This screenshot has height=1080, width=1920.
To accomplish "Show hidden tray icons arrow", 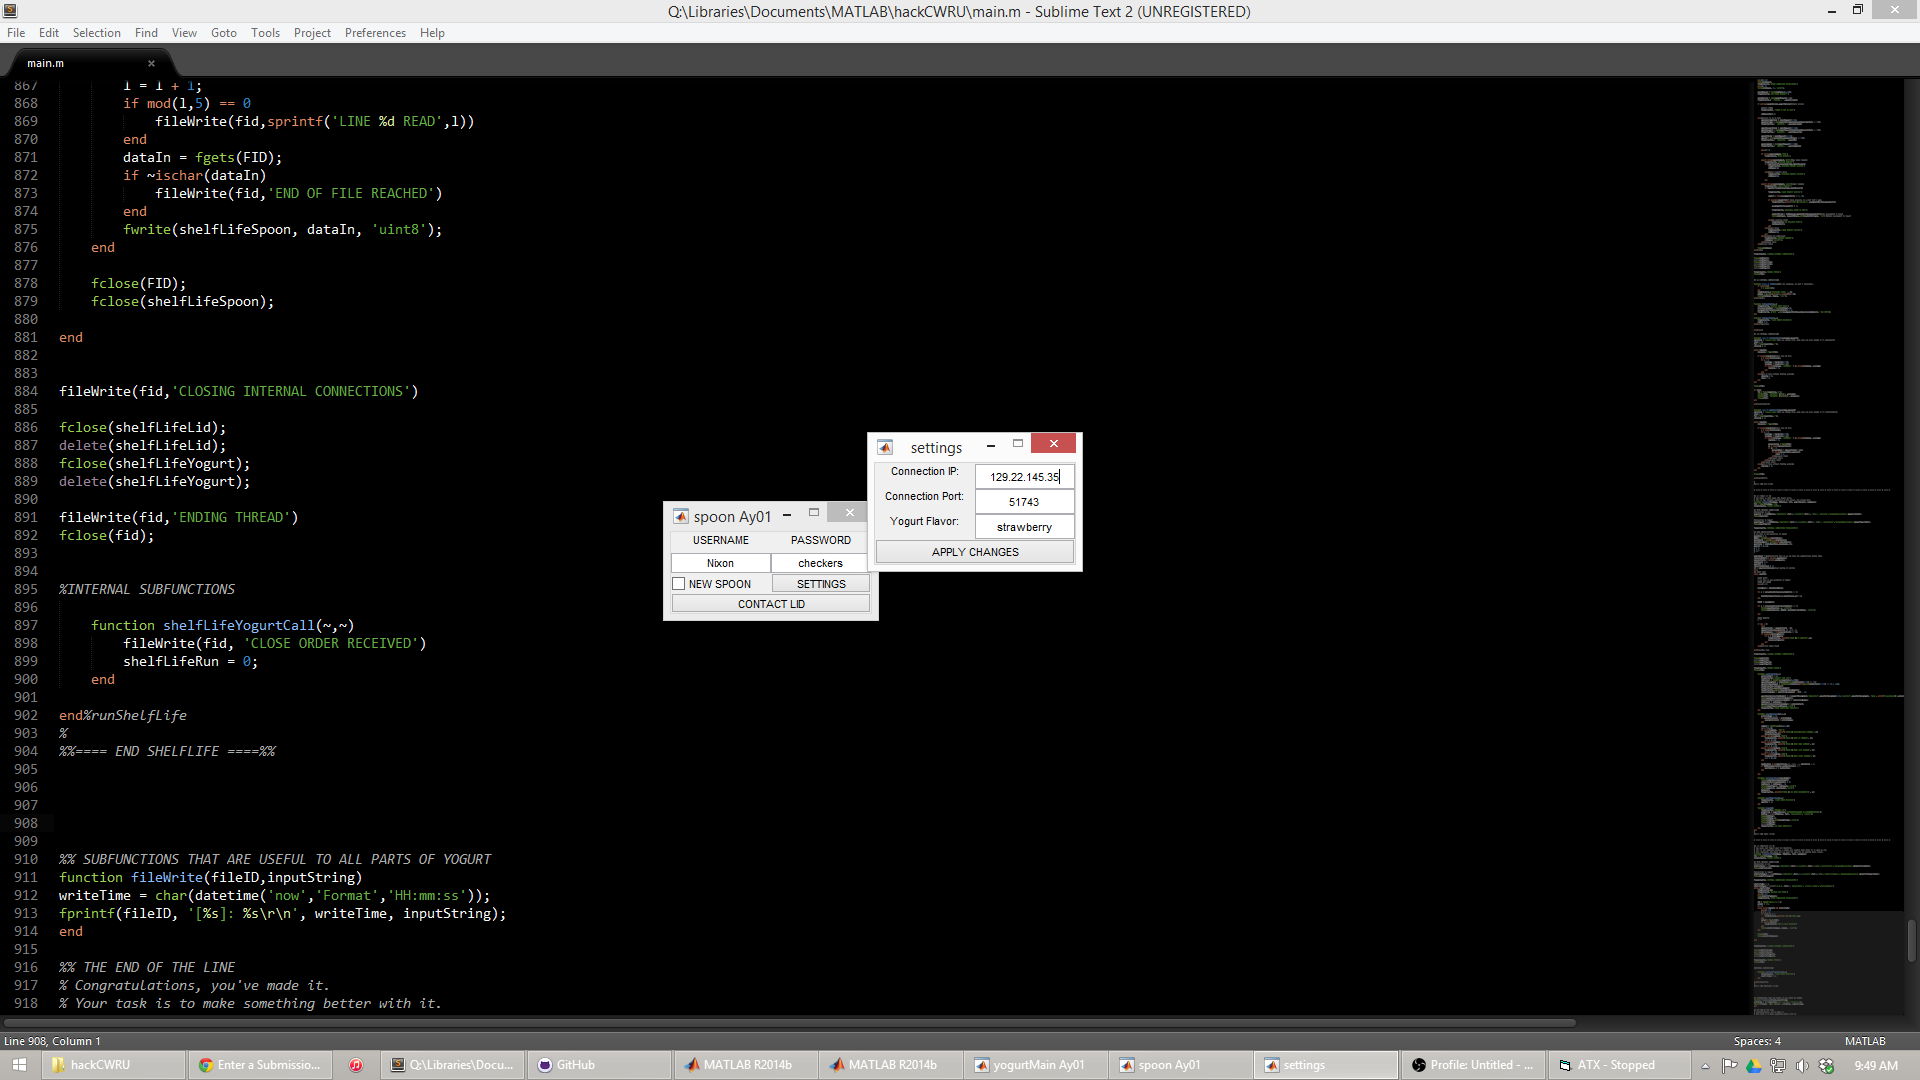I will (1706, 1066).
